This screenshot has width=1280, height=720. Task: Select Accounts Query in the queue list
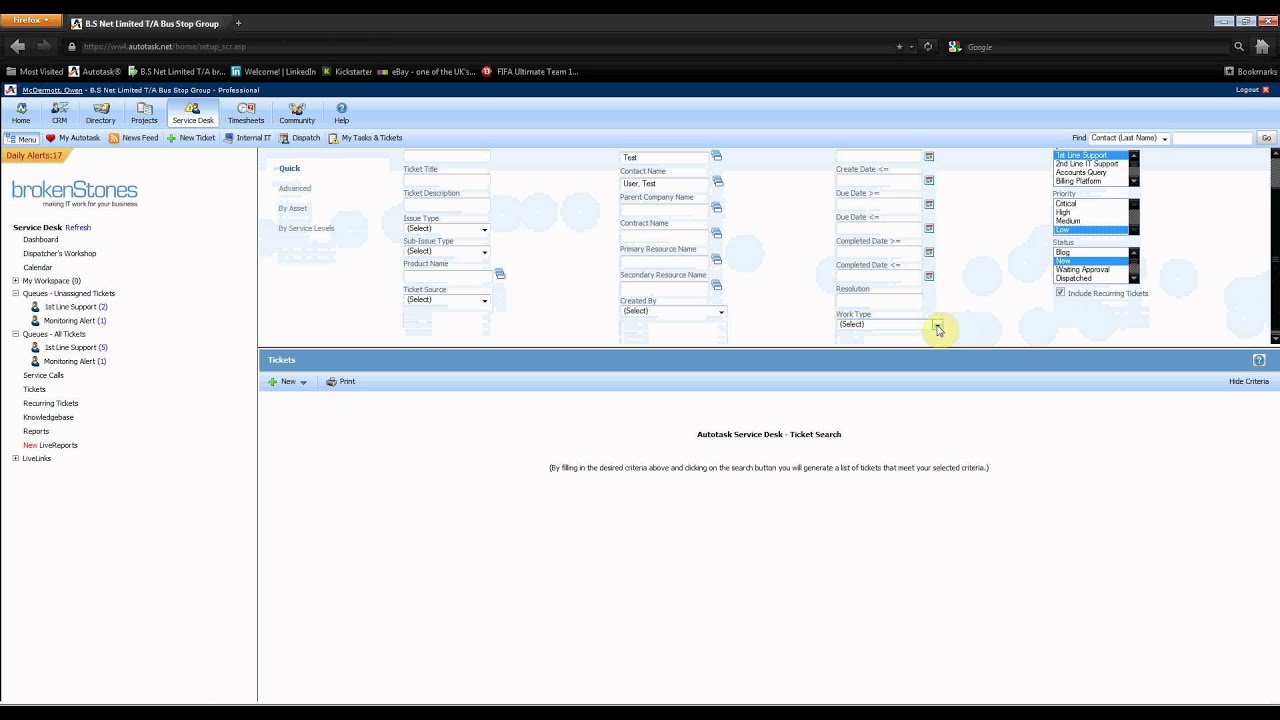(x=1081, y=173)
